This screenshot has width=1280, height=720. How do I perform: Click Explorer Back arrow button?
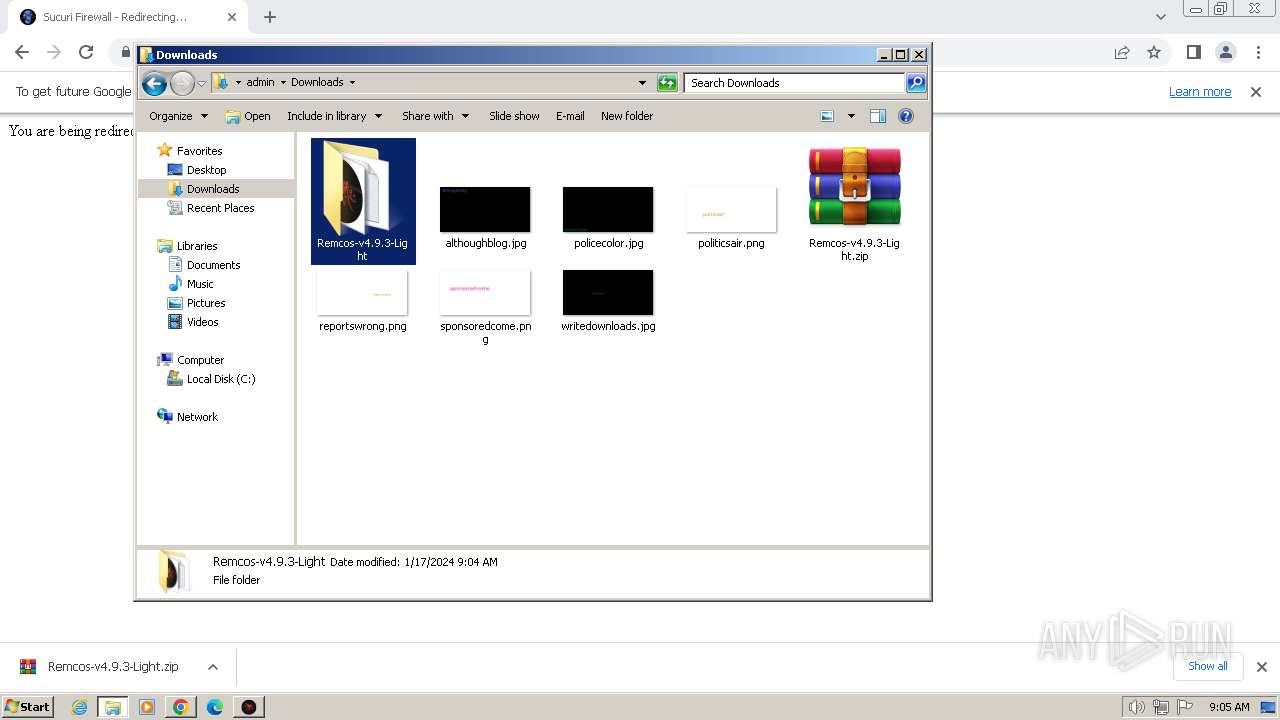click(154, 84)
